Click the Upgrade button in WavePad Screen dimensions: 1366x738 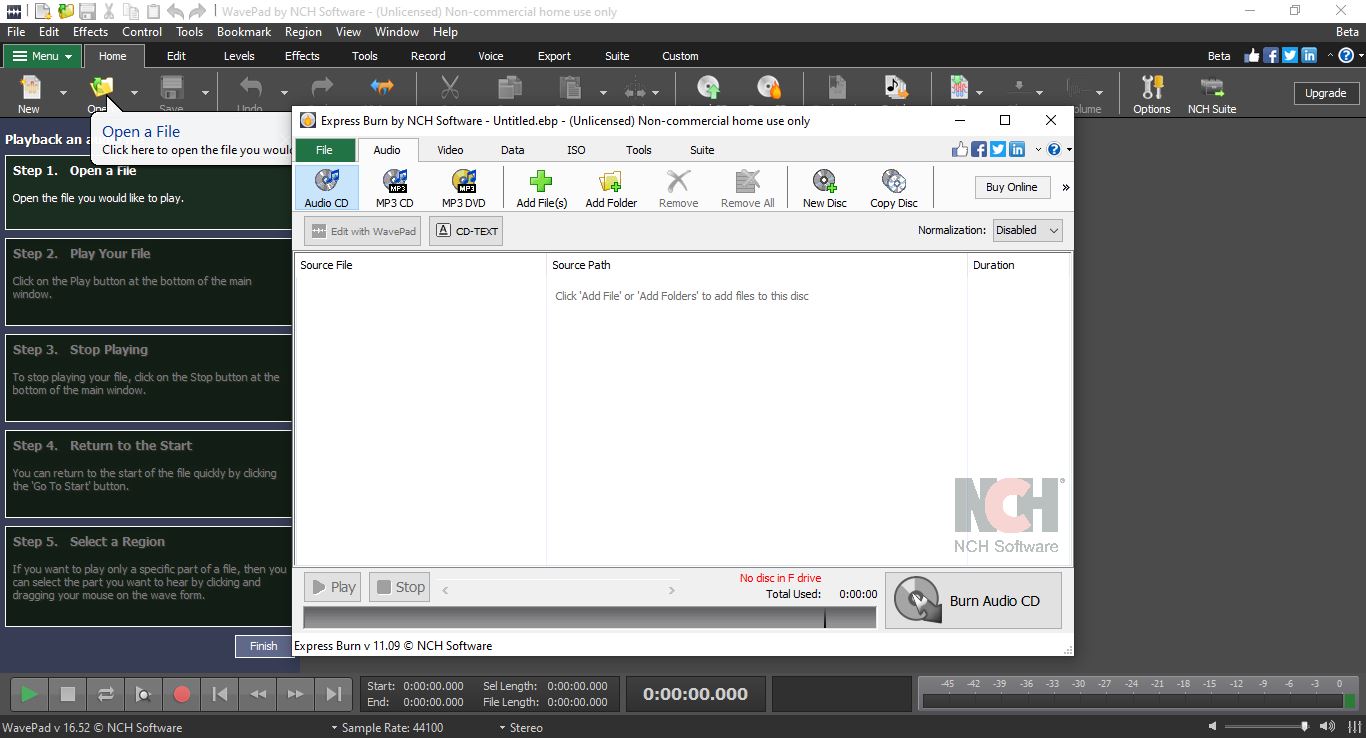tap(1325, 93)
